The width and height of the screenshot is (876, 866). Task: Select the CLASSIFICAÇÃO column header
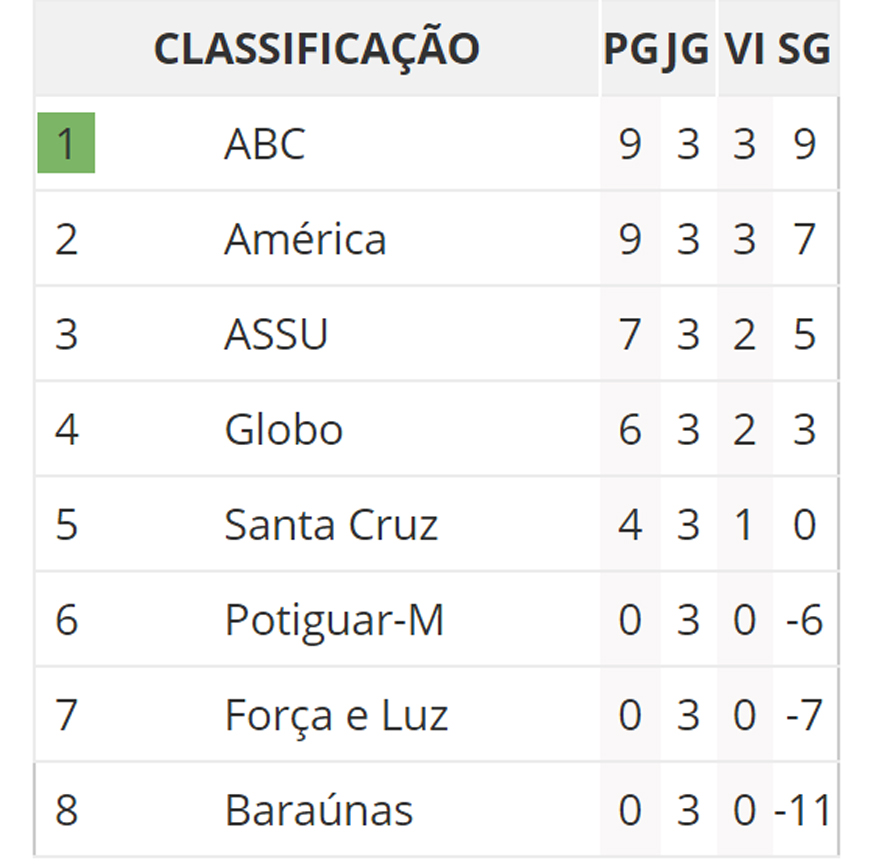click(x=317, y=49)
